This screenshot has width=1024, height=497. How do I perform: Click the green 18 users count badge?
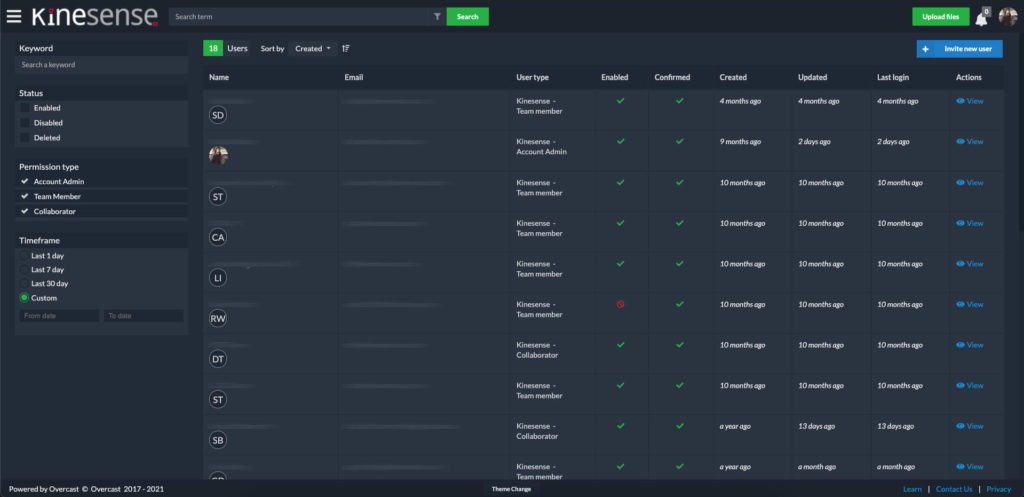click(213, 48)
